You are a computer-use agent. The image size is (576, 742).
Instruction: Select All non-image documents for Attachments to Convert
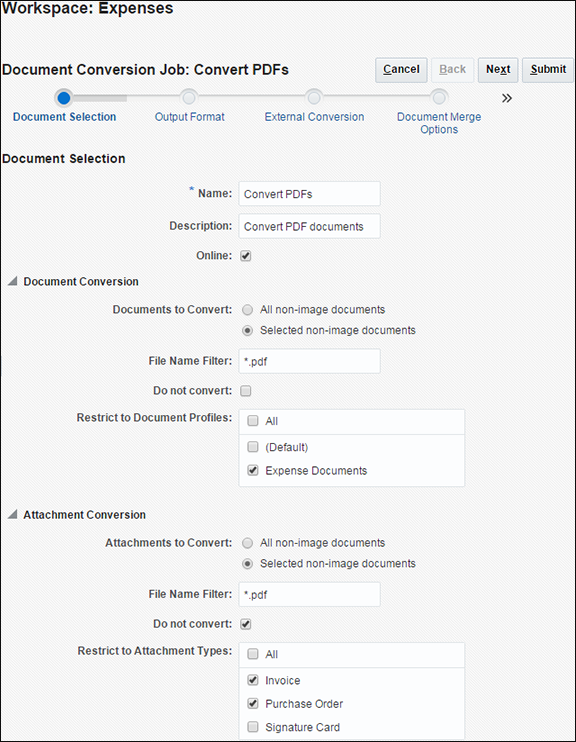coord(248,543)
